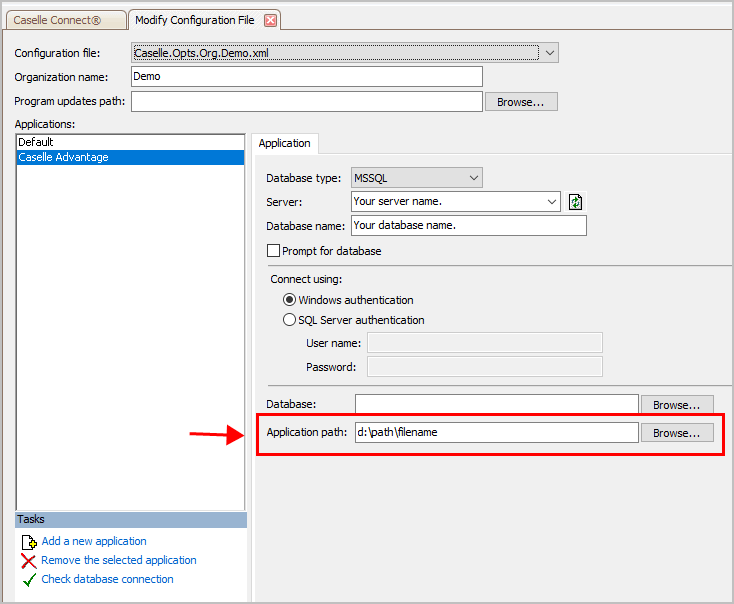Click the Application path text field
The image size is (734, 604).
point(497,433)
